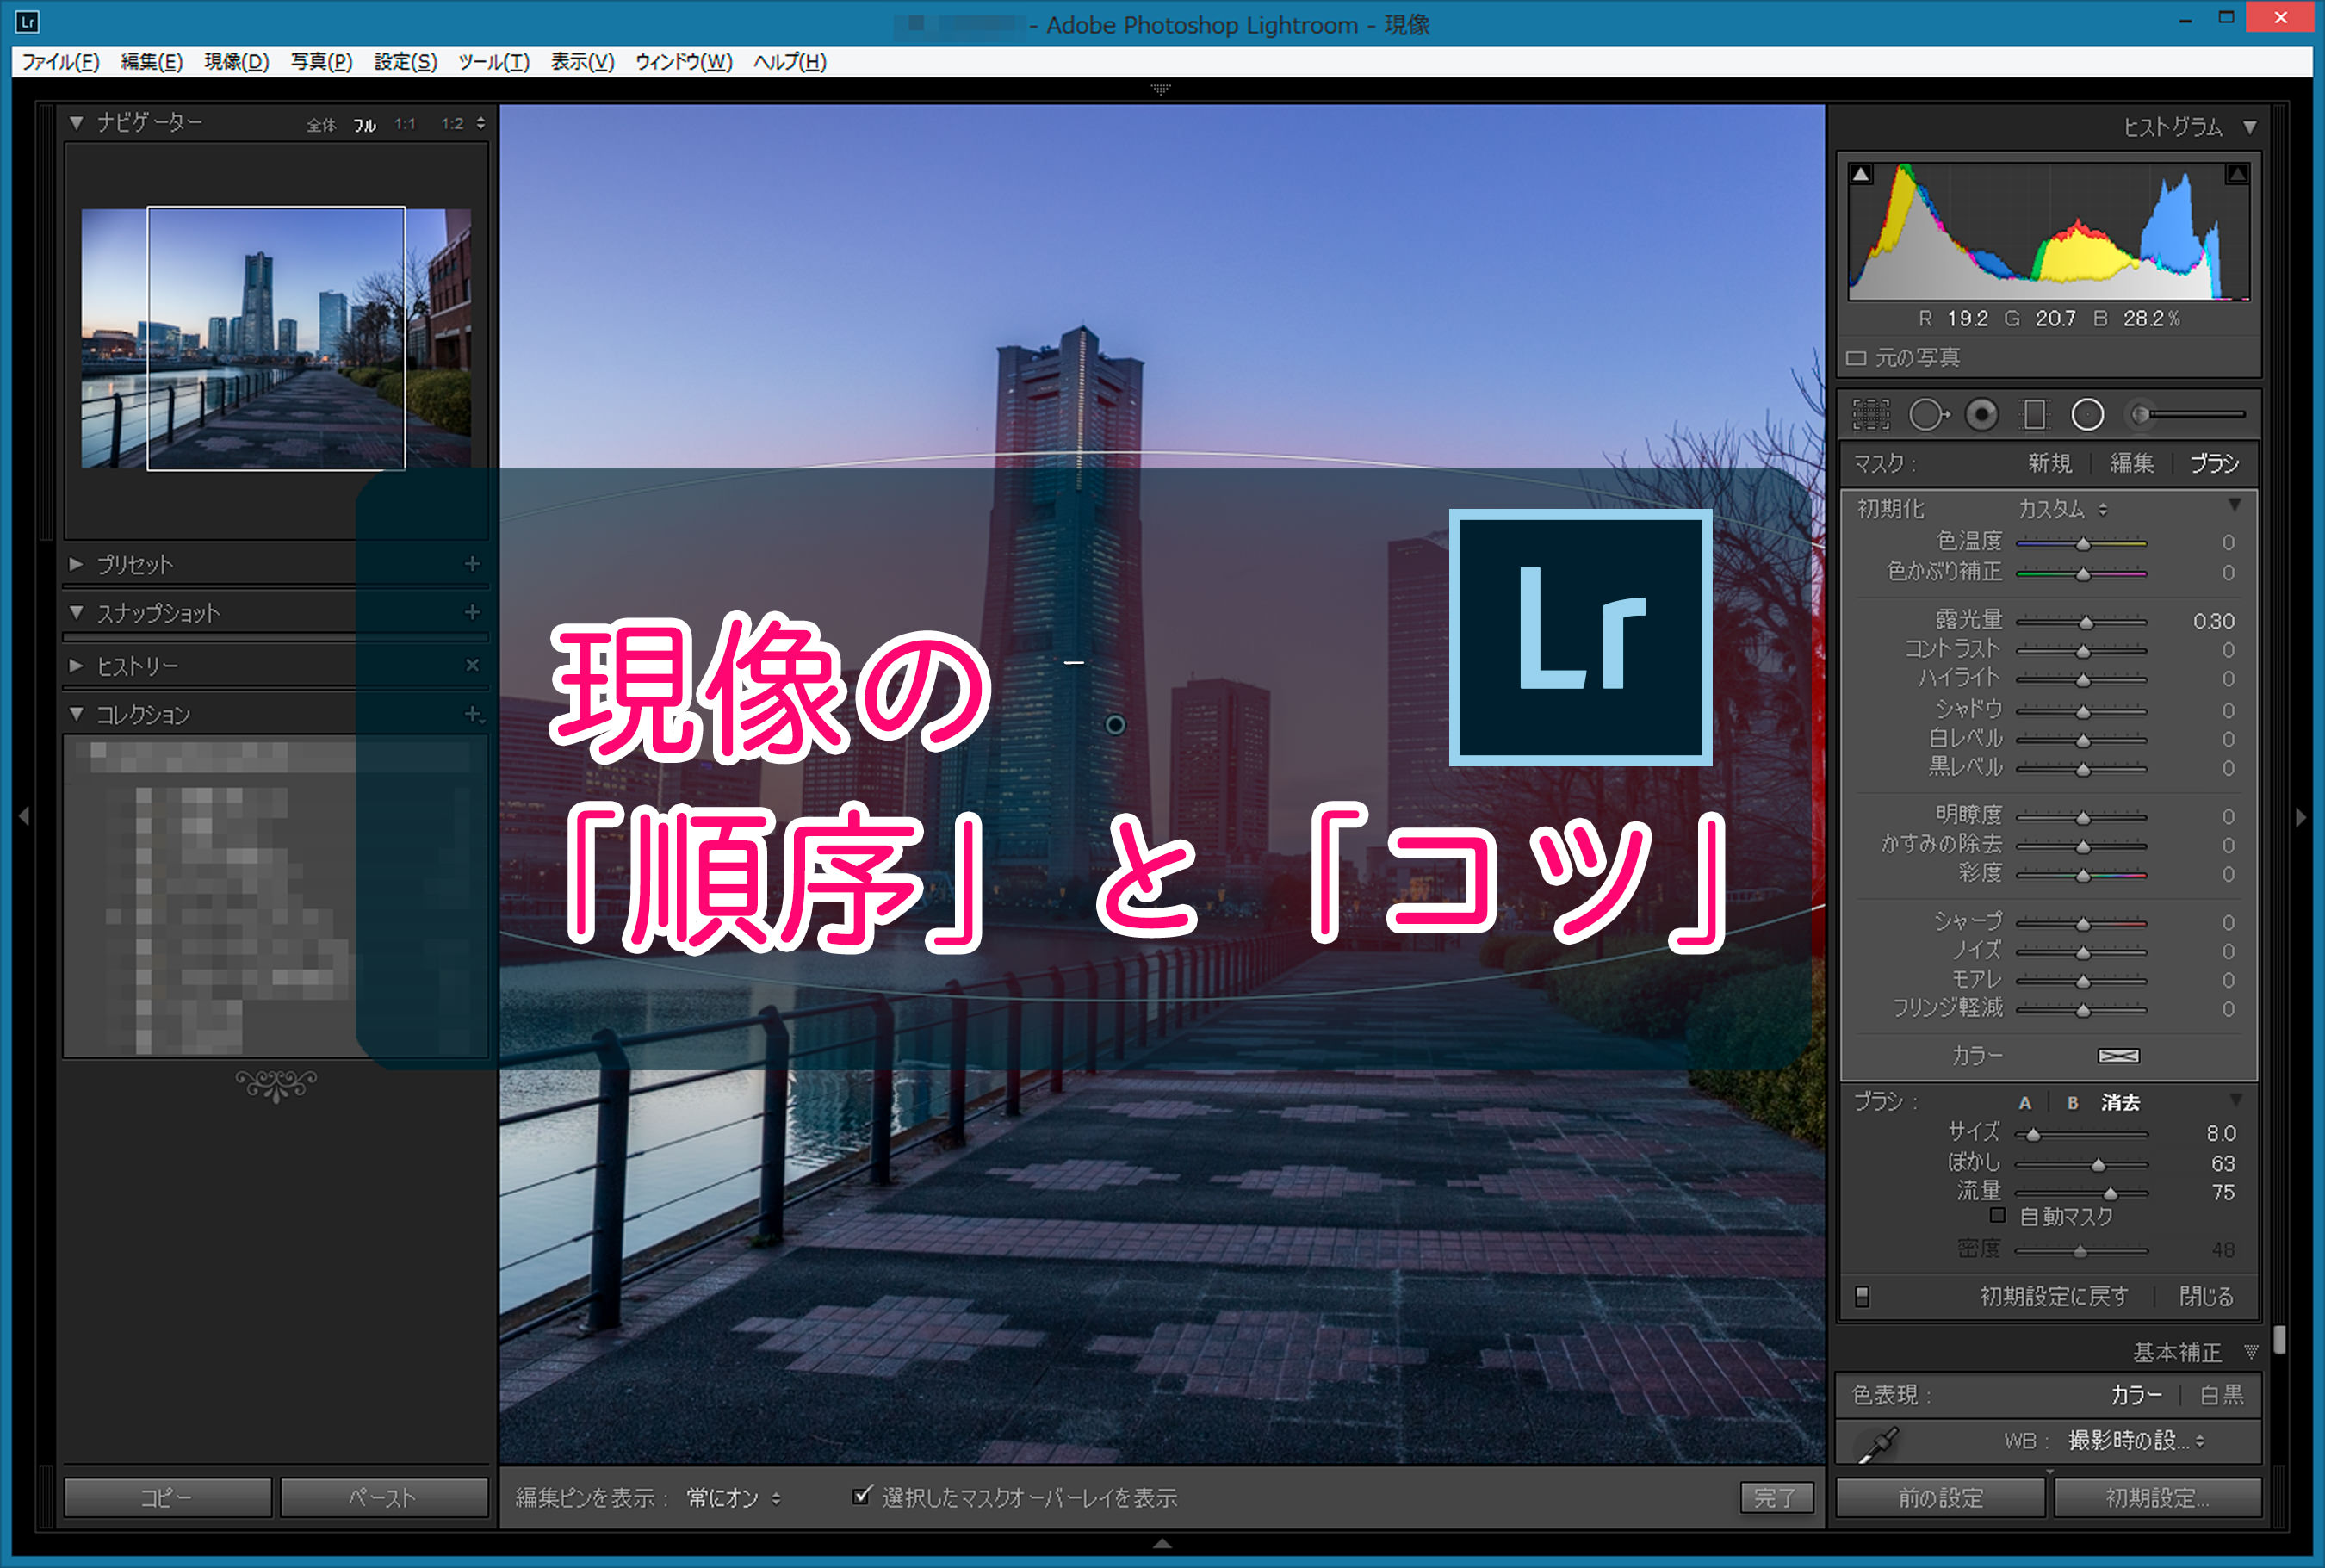Open the ヘルプ(H) menu
Image resolution: width=2325 pixels, height=1568 pixels.
click(x=790, y=62)
